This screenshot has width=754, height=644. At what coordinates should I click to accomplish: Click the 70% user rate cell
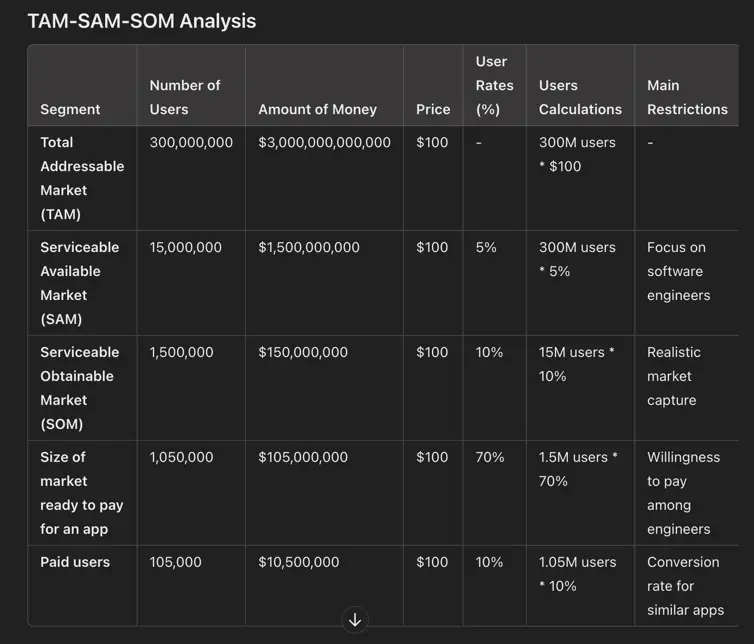pos(490,457)
